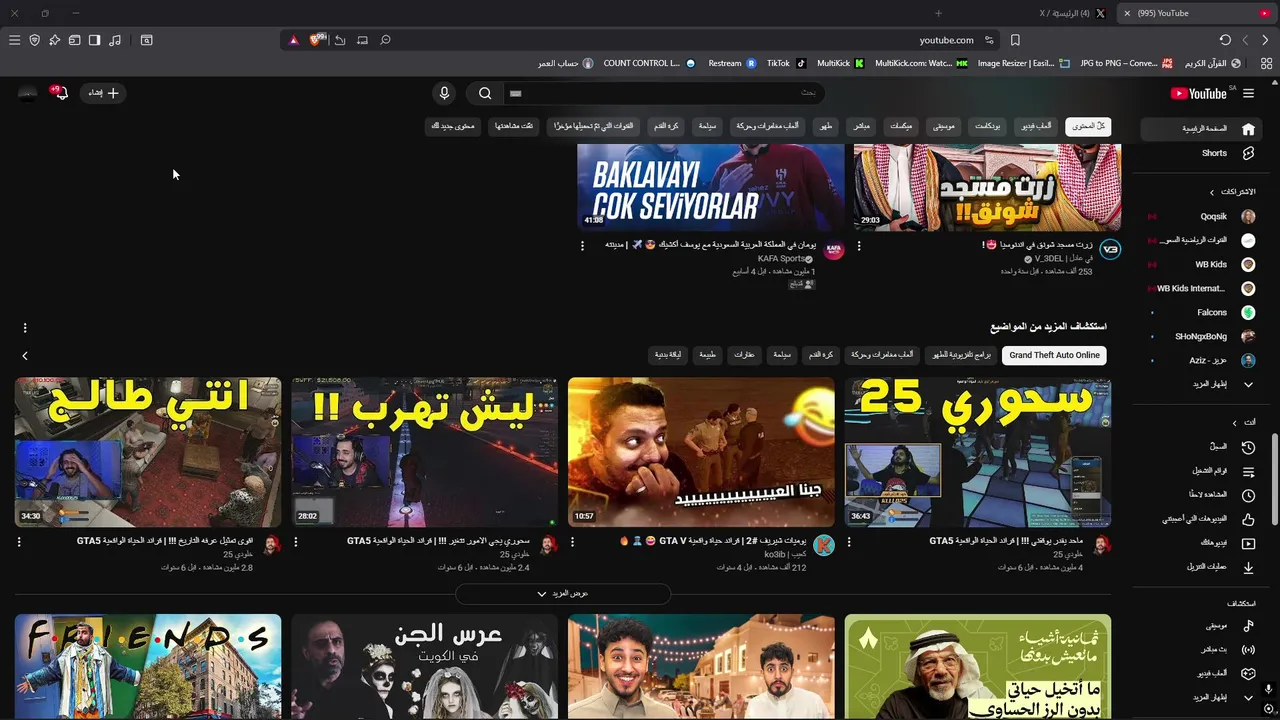Open the account avatar menu

coord(28,93)
